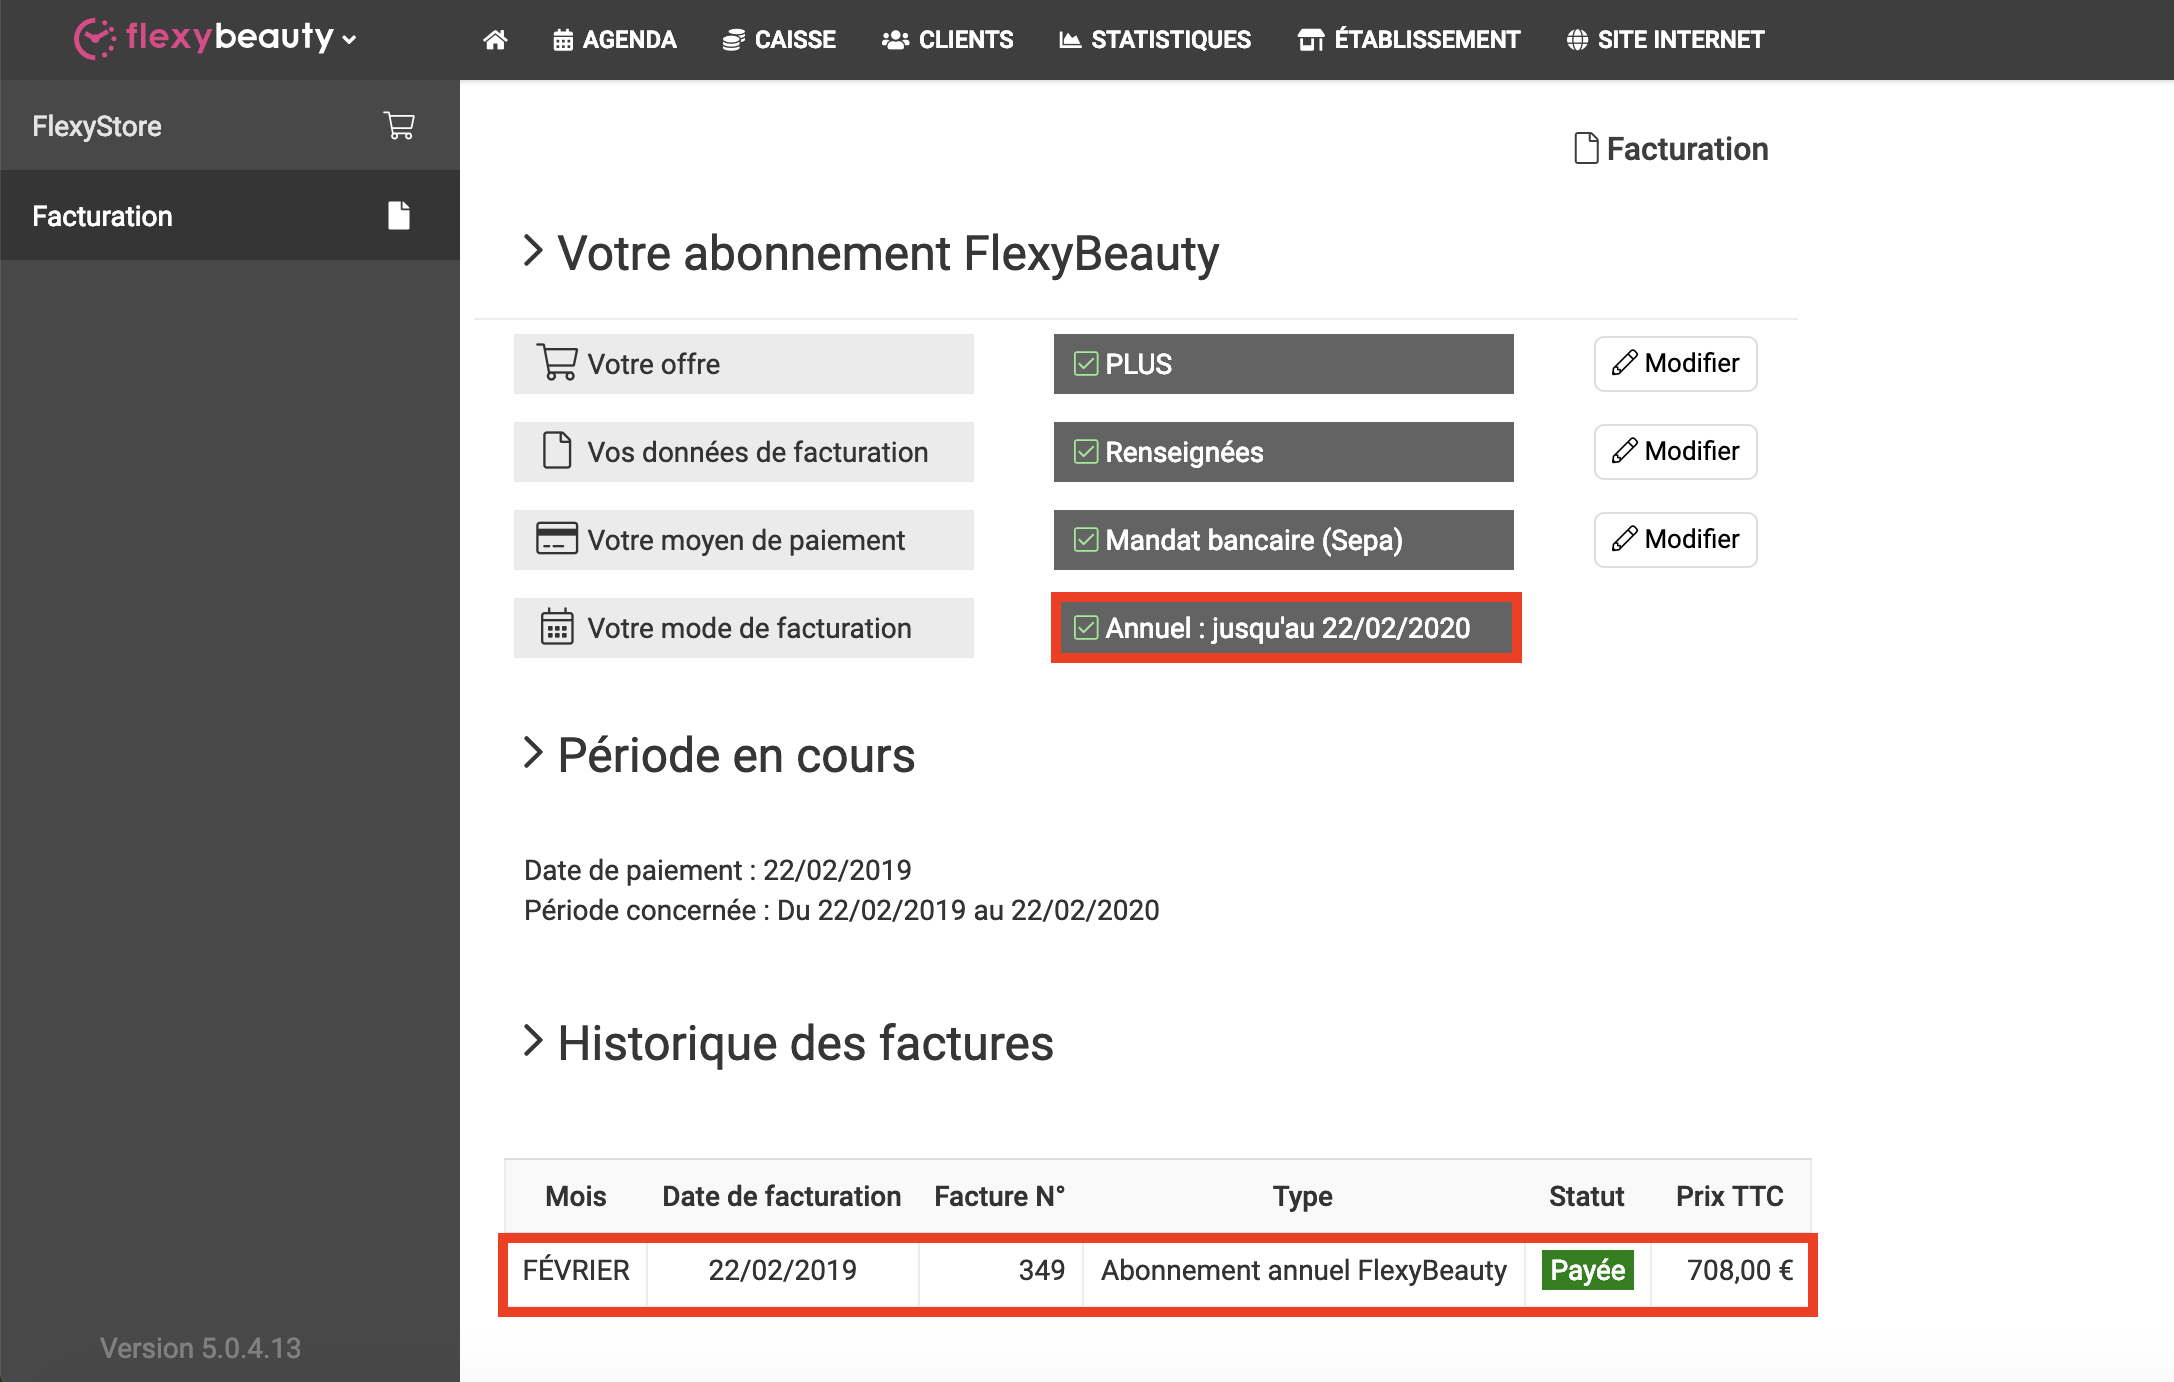Viewport: 2174px width, 1382px height.
Task: Click the Annuel jusqu'au 22/02/2020 checkmark
Action: click(x=1086, y=628)
